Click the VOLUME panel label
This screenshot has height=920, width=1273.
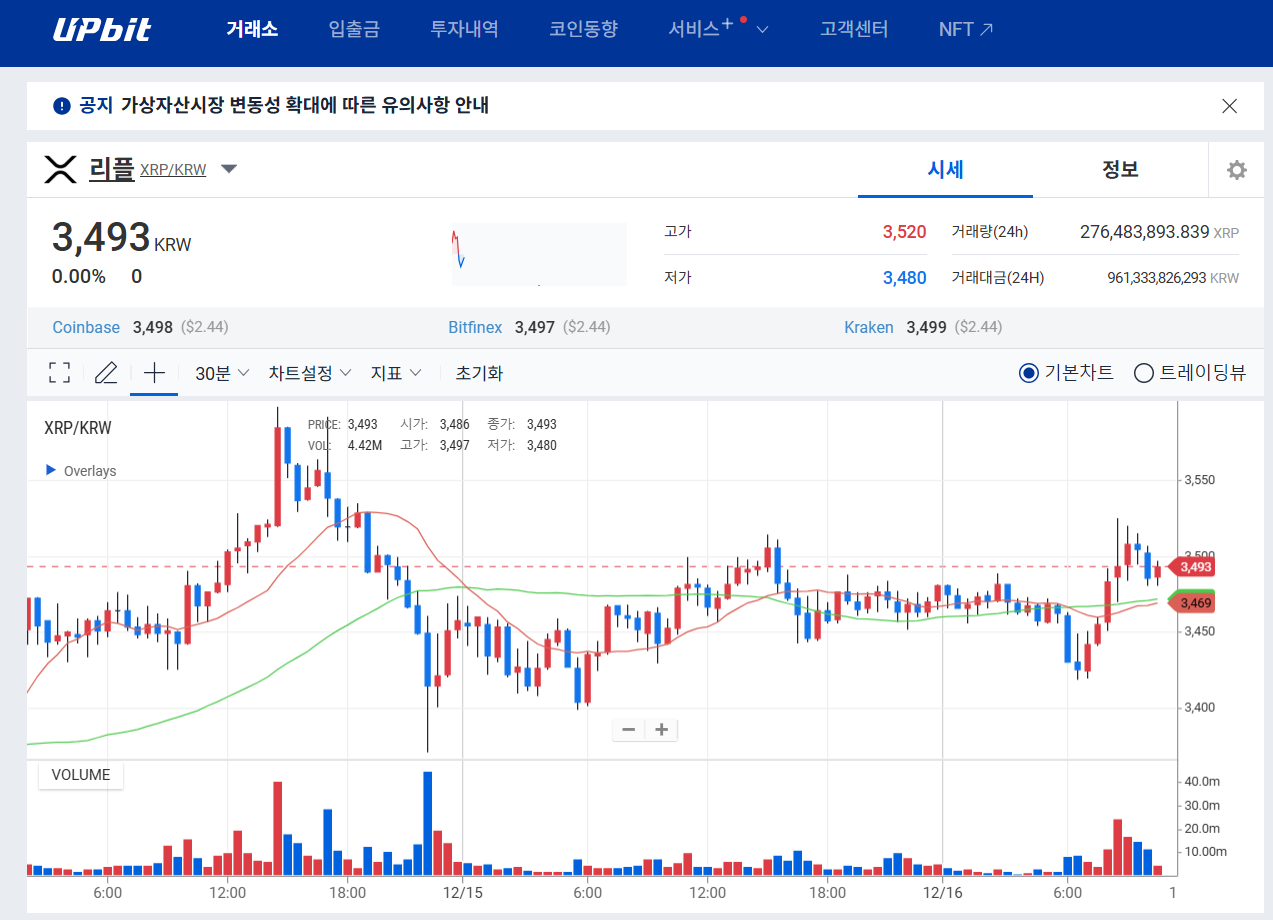tap(81, 774)
